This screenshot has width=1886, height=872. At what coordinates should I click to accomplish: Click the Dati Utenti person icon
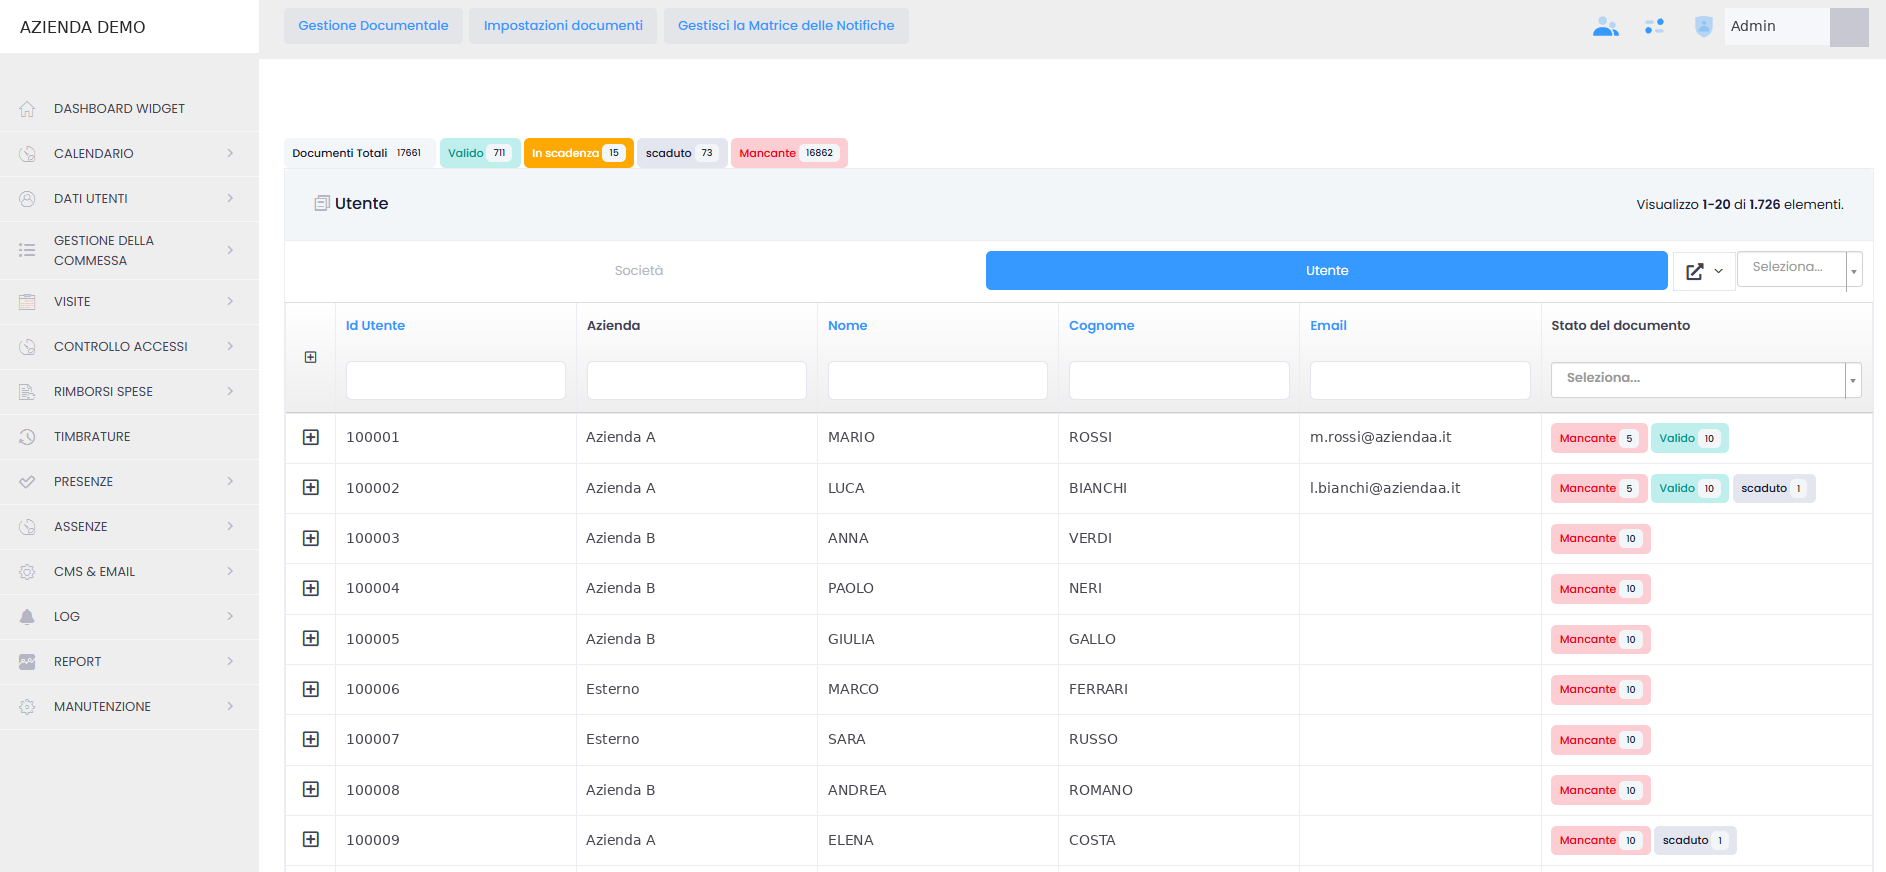(27, 199)
